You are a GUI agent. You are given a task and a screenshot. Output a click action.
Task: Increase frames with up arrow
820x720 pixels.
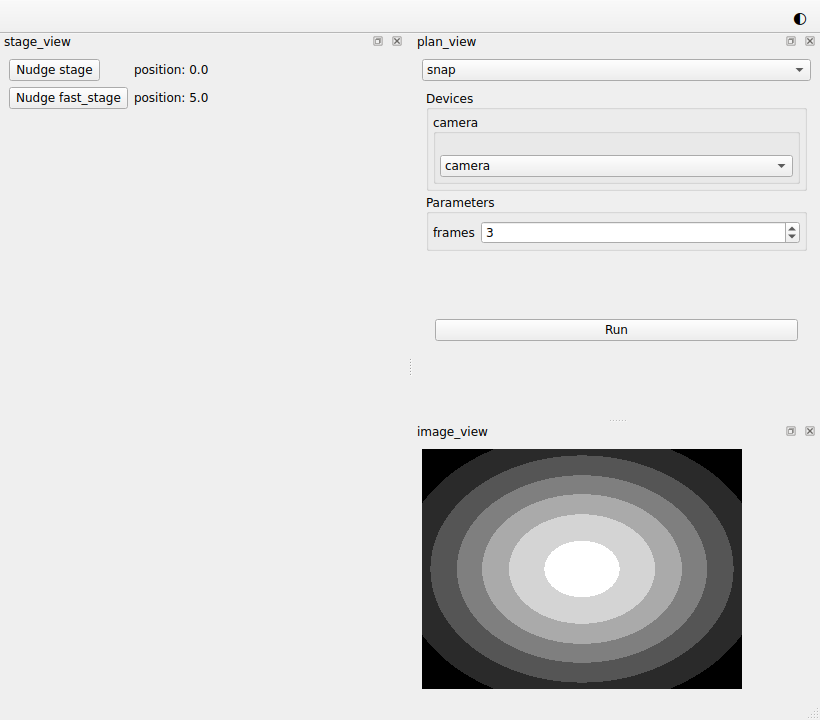(792, 228)
